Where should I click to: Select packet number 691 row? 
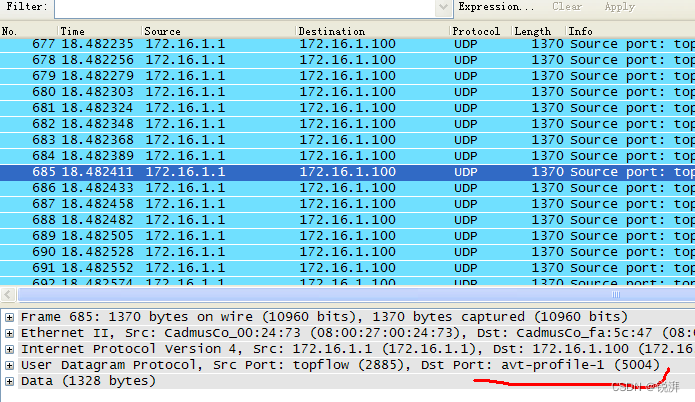(x=348, y=268)
